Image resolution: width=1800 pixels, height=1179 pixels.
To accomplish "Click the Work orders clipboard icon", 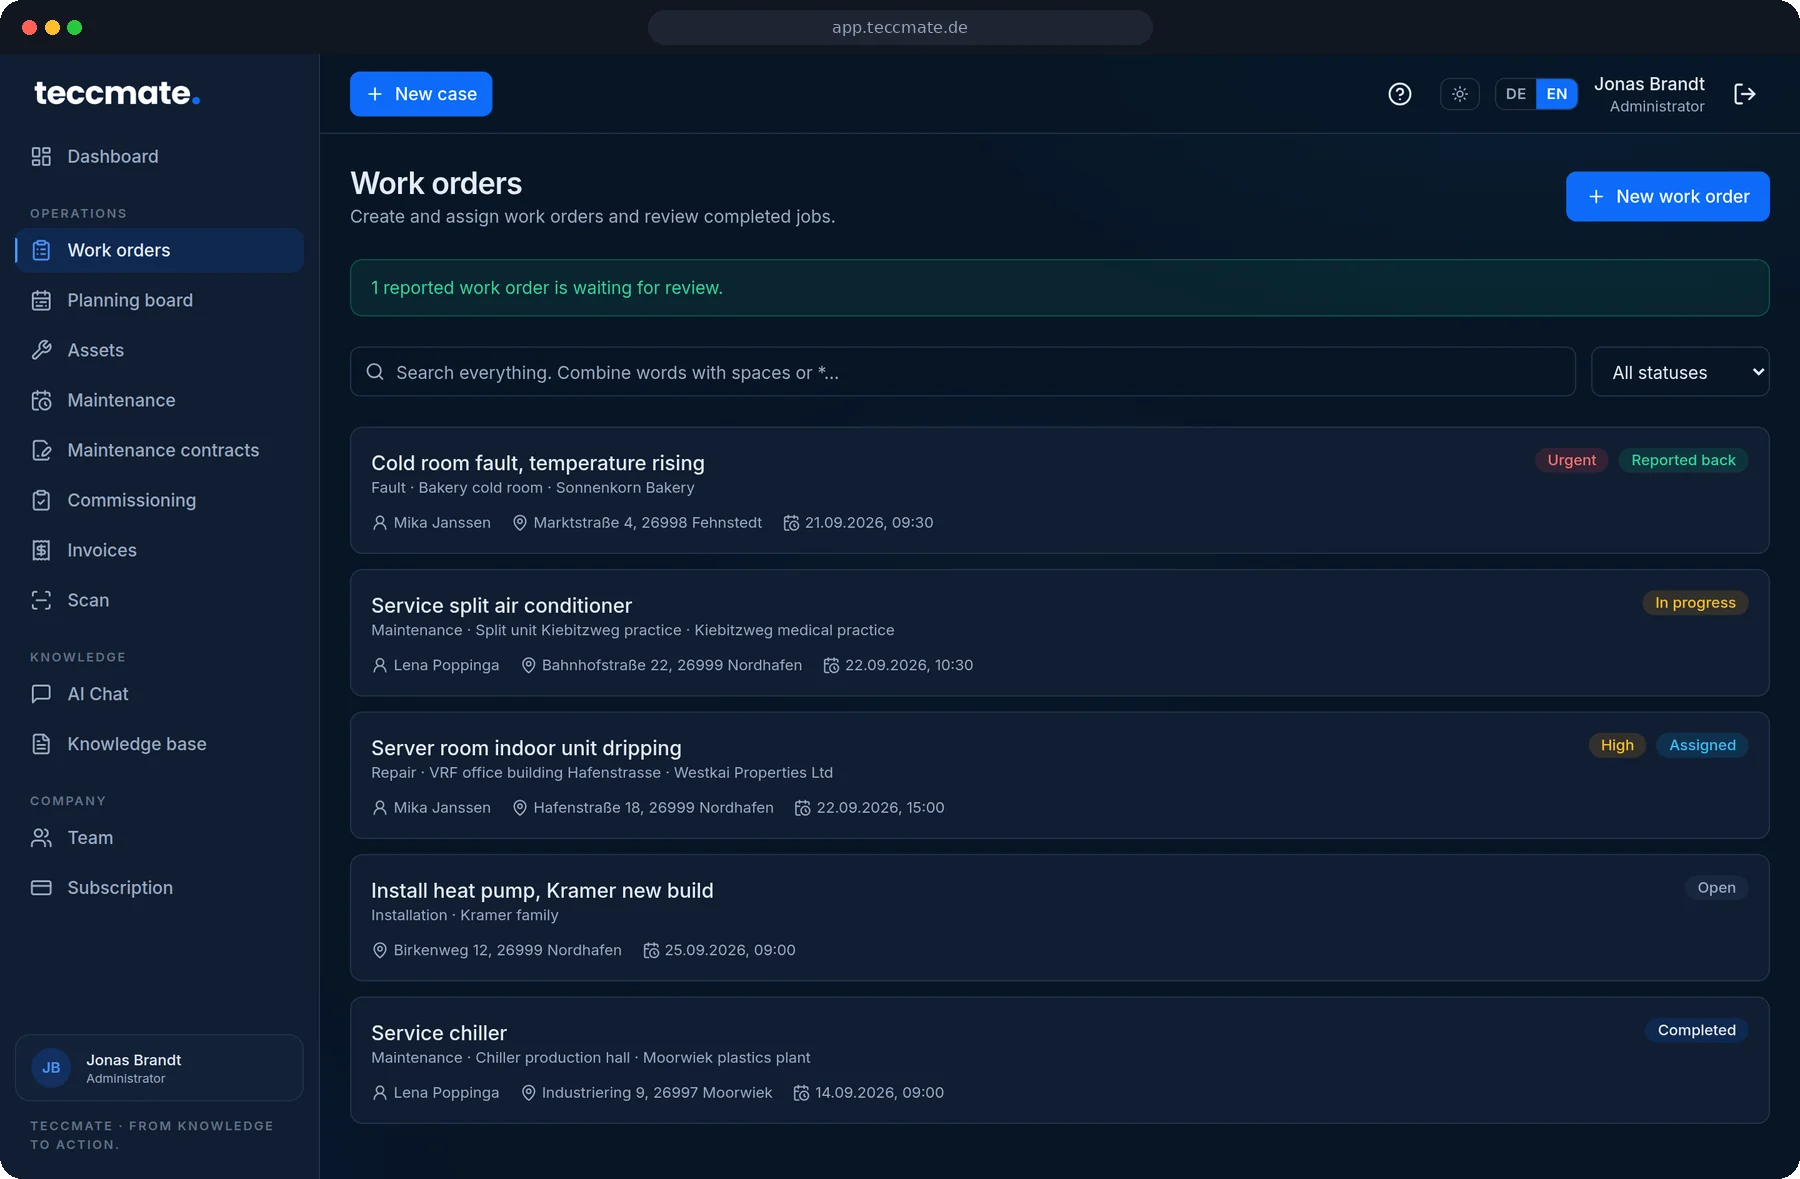I will [41, 250].
